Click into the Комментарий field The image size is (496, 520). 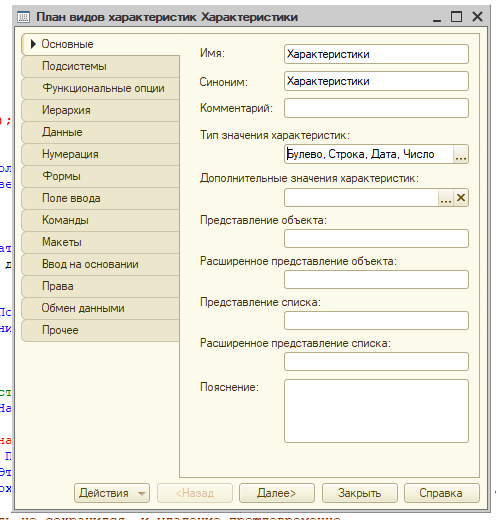click(x=376, y=108)
